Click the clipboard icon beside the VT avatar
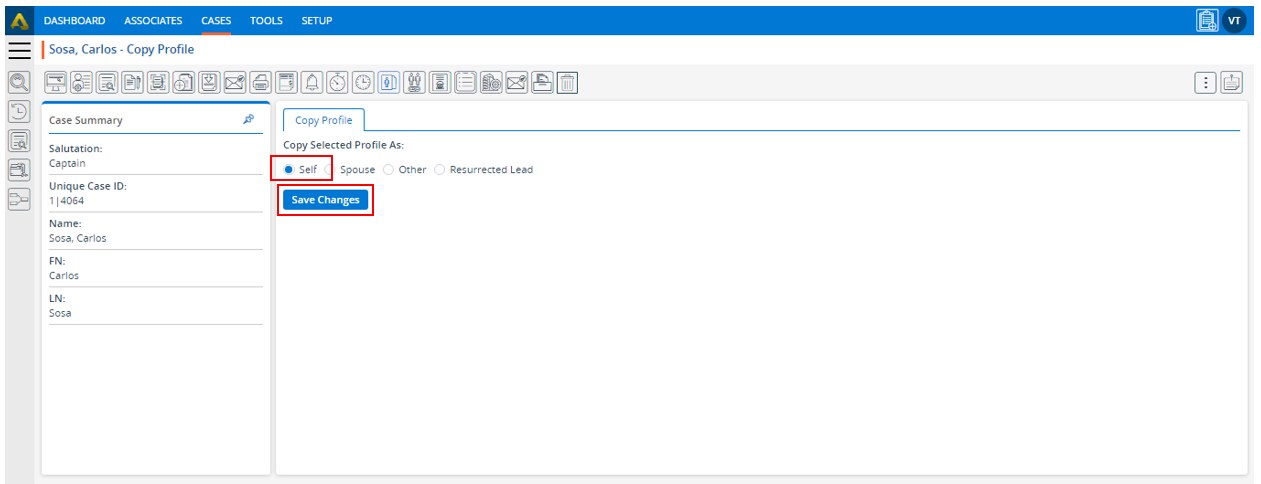Image resolution: width=1261 pixels, height=484 pixels. [1207, 20]
